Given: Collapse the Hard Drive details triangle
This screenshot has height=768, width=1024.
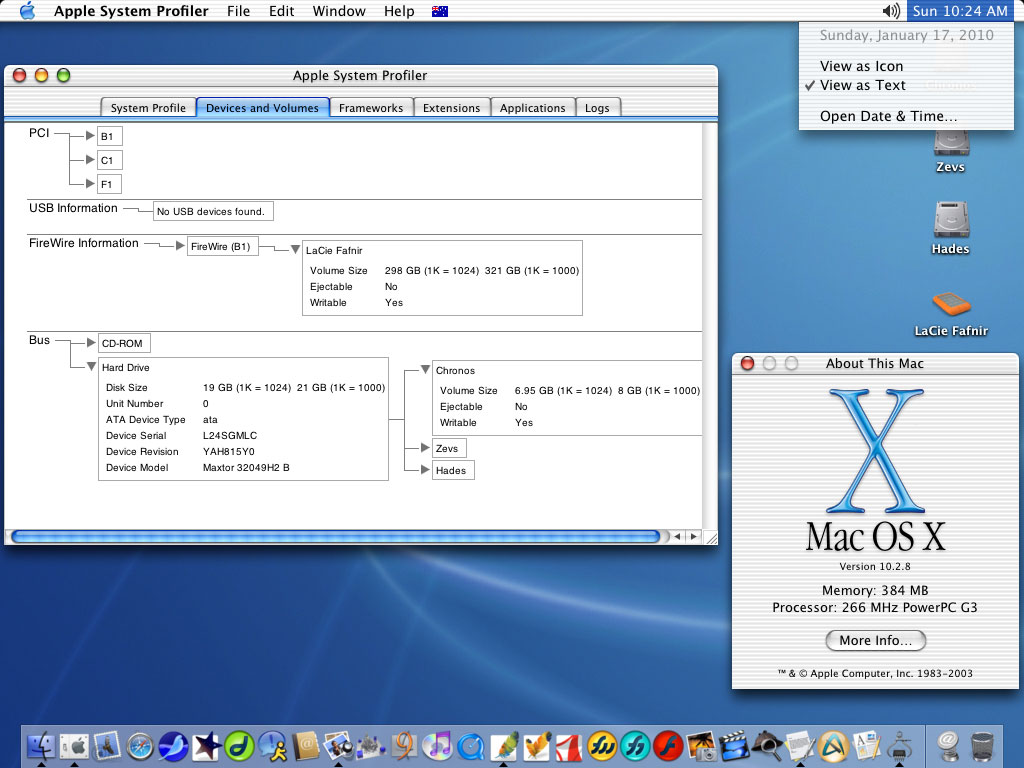Looking at the screenshot, I should [91, 366].
